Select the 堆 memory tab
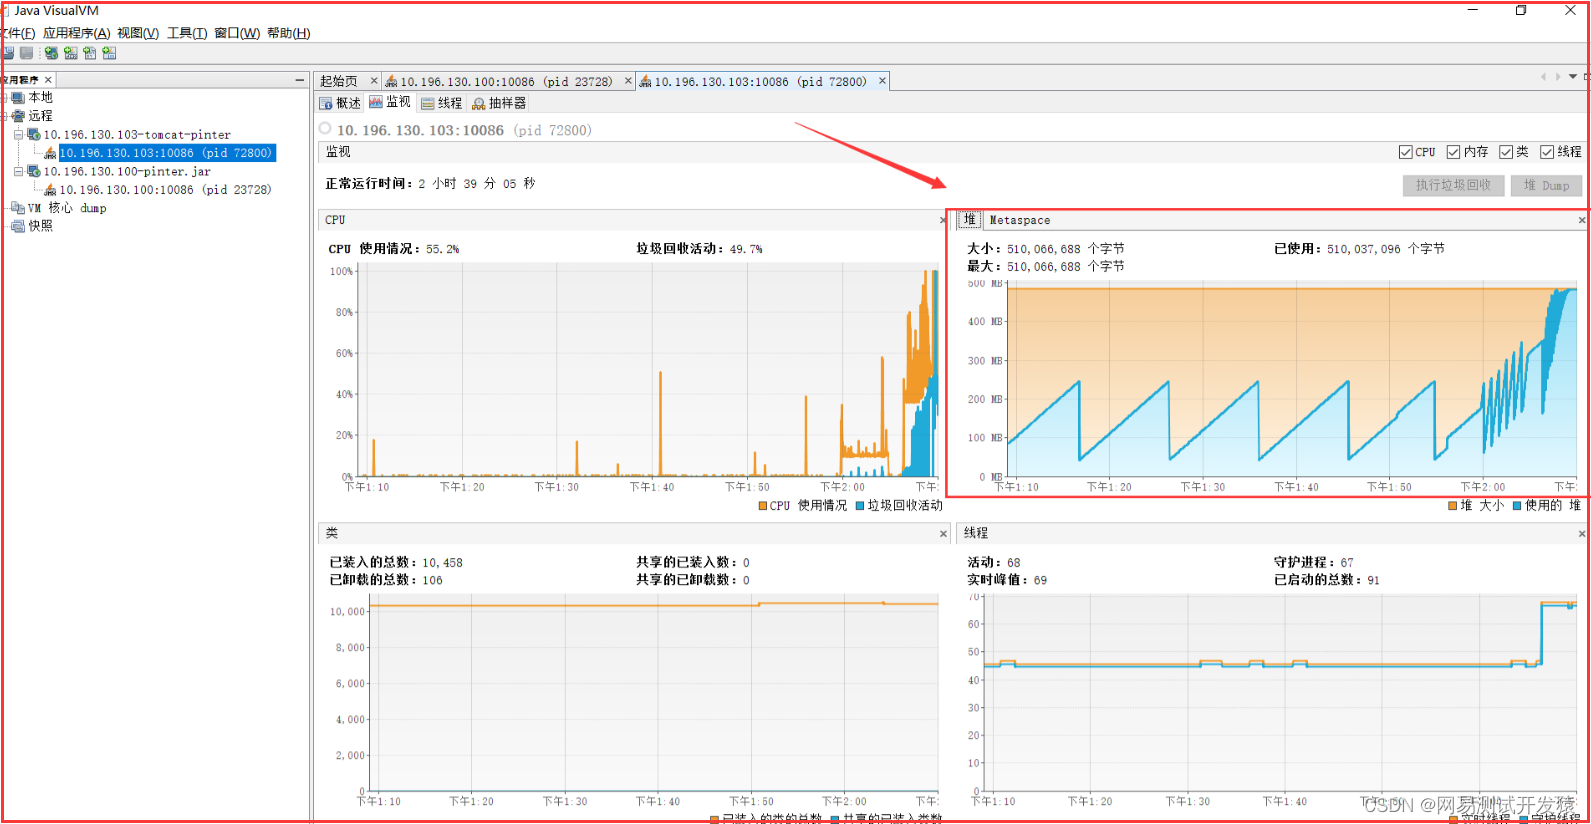 pyautogui.click(x=969, y=220)
